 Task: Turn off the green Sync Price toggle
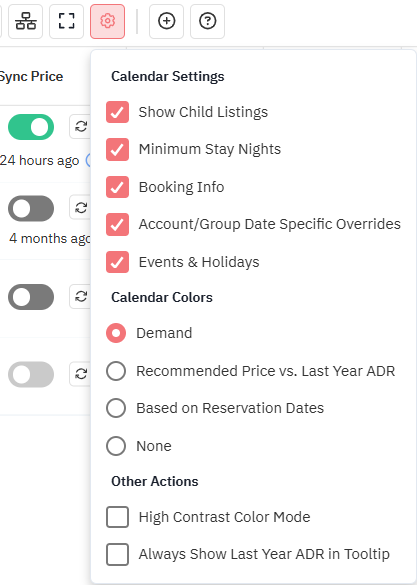(31, 127)
